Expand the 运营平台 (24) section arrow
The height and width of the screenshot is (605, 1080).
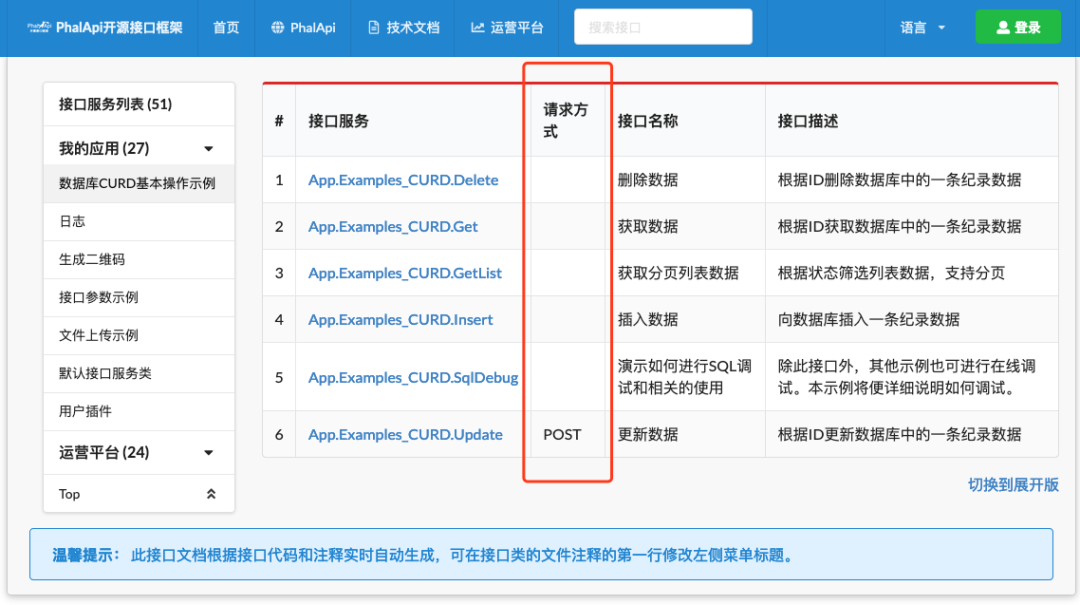(x=209, y=453)
